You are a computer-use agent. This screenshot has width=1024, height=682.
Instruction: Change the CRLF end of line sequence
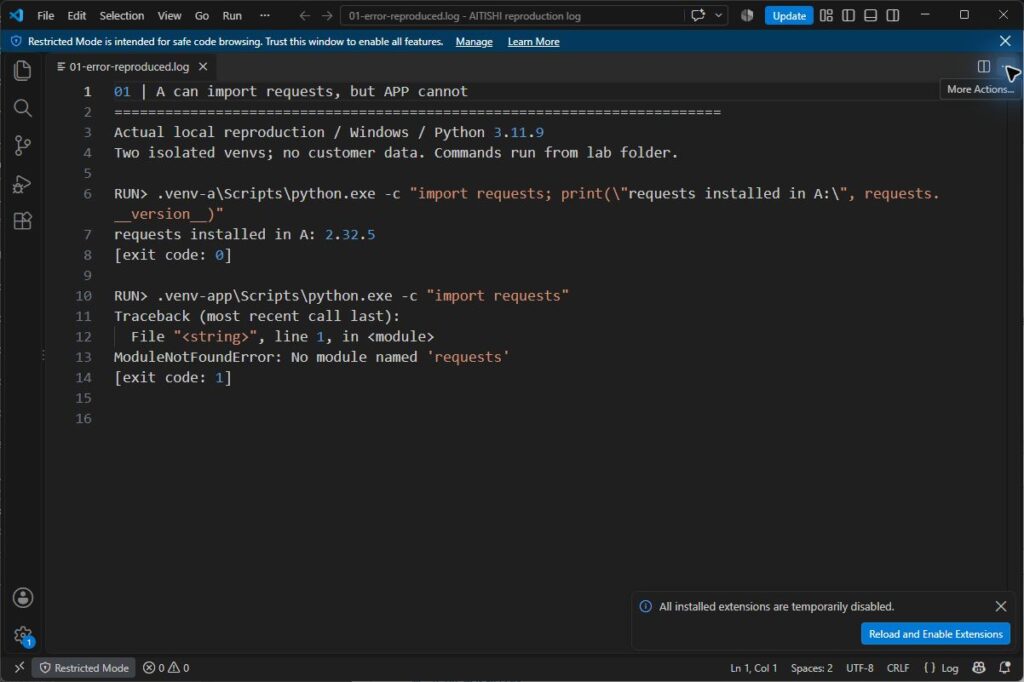pos(898,668)
